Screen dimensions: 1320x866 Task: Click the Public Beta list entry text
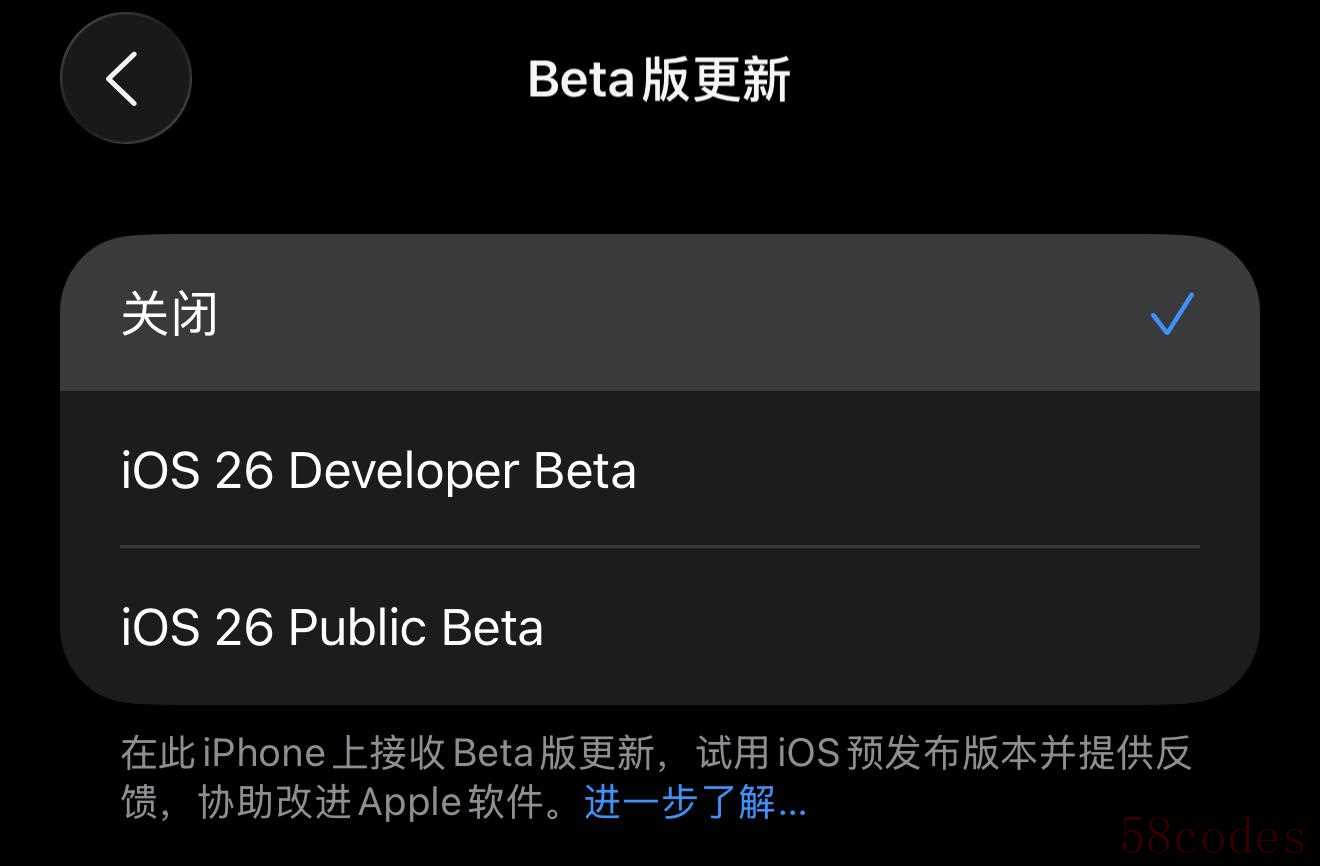[x=332, y=628]
